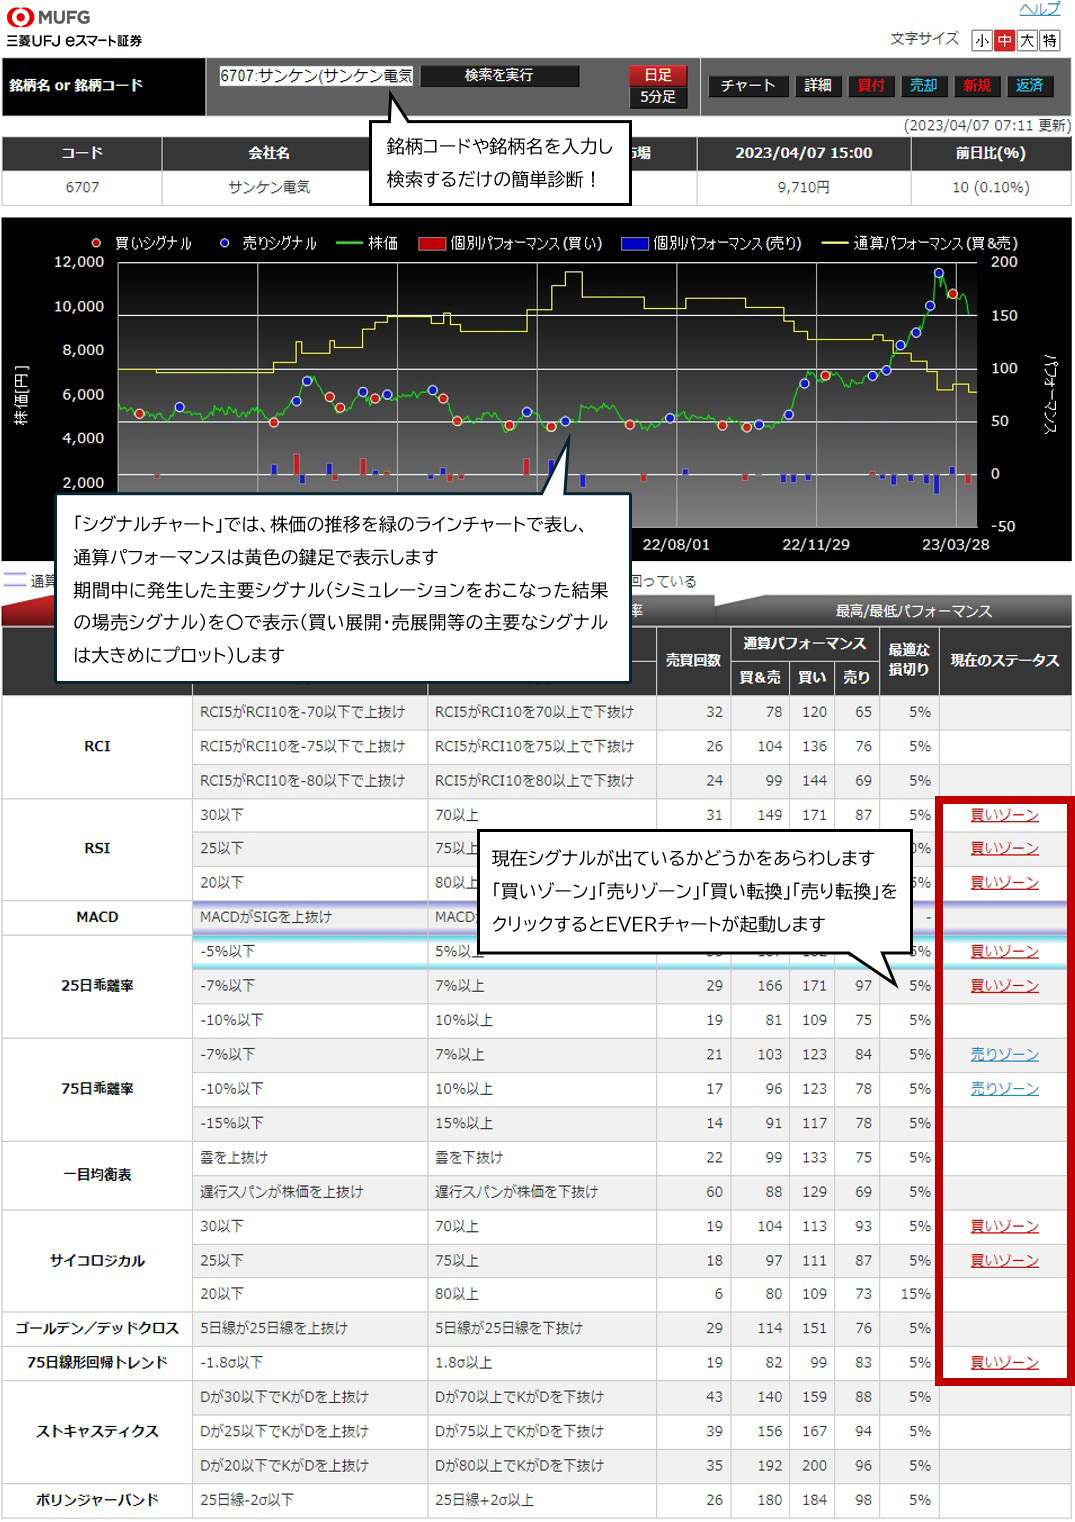Viewport: 1075px width, 1522px height.
Task: Click green 株価 legend line
Action: (x=348, y=243)
